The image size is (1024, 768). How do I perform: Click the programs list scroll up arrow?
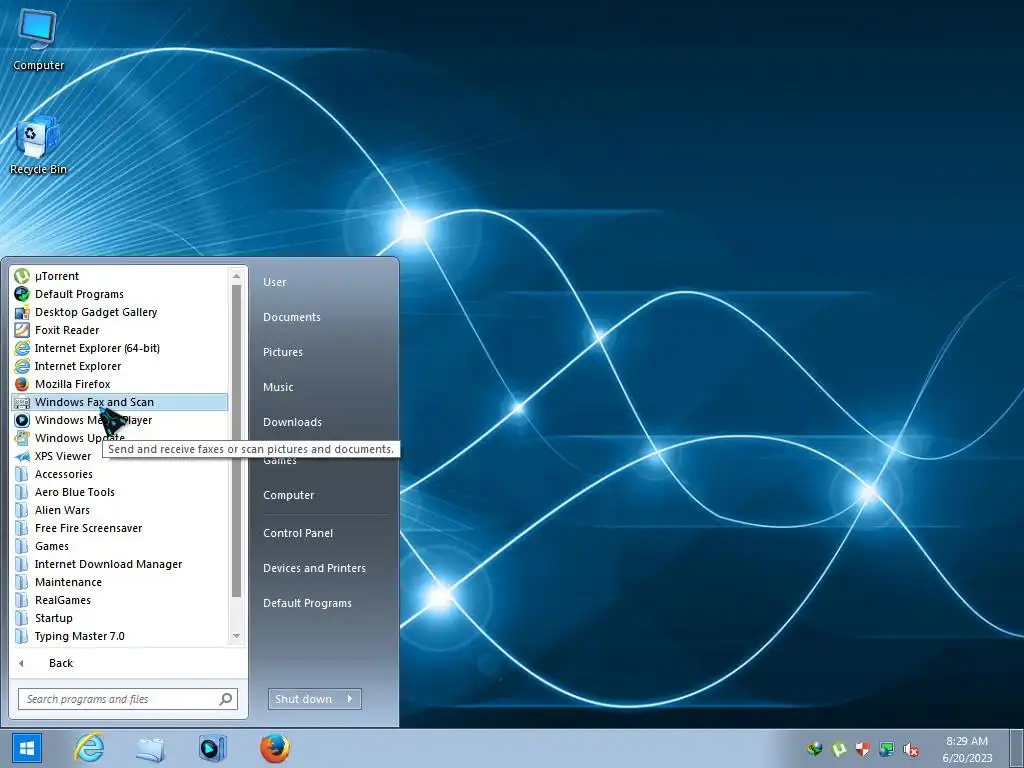[x=236, y=276]
